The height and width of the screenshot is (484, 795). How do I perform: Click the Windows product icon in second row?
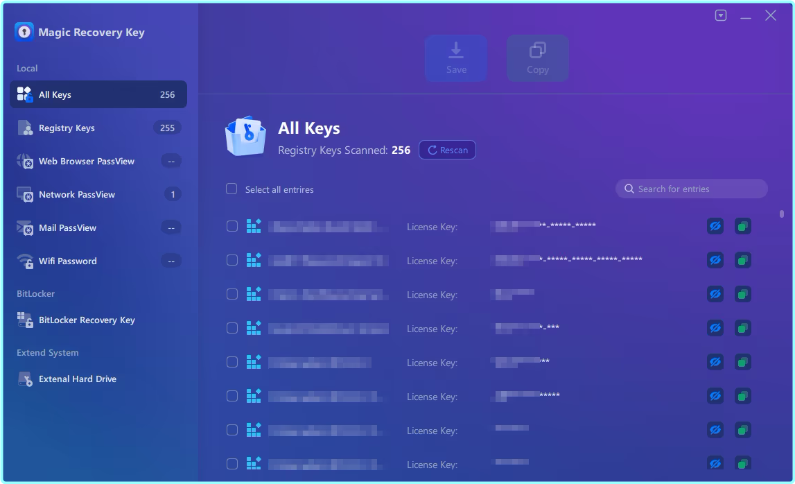tap(254, 260)
